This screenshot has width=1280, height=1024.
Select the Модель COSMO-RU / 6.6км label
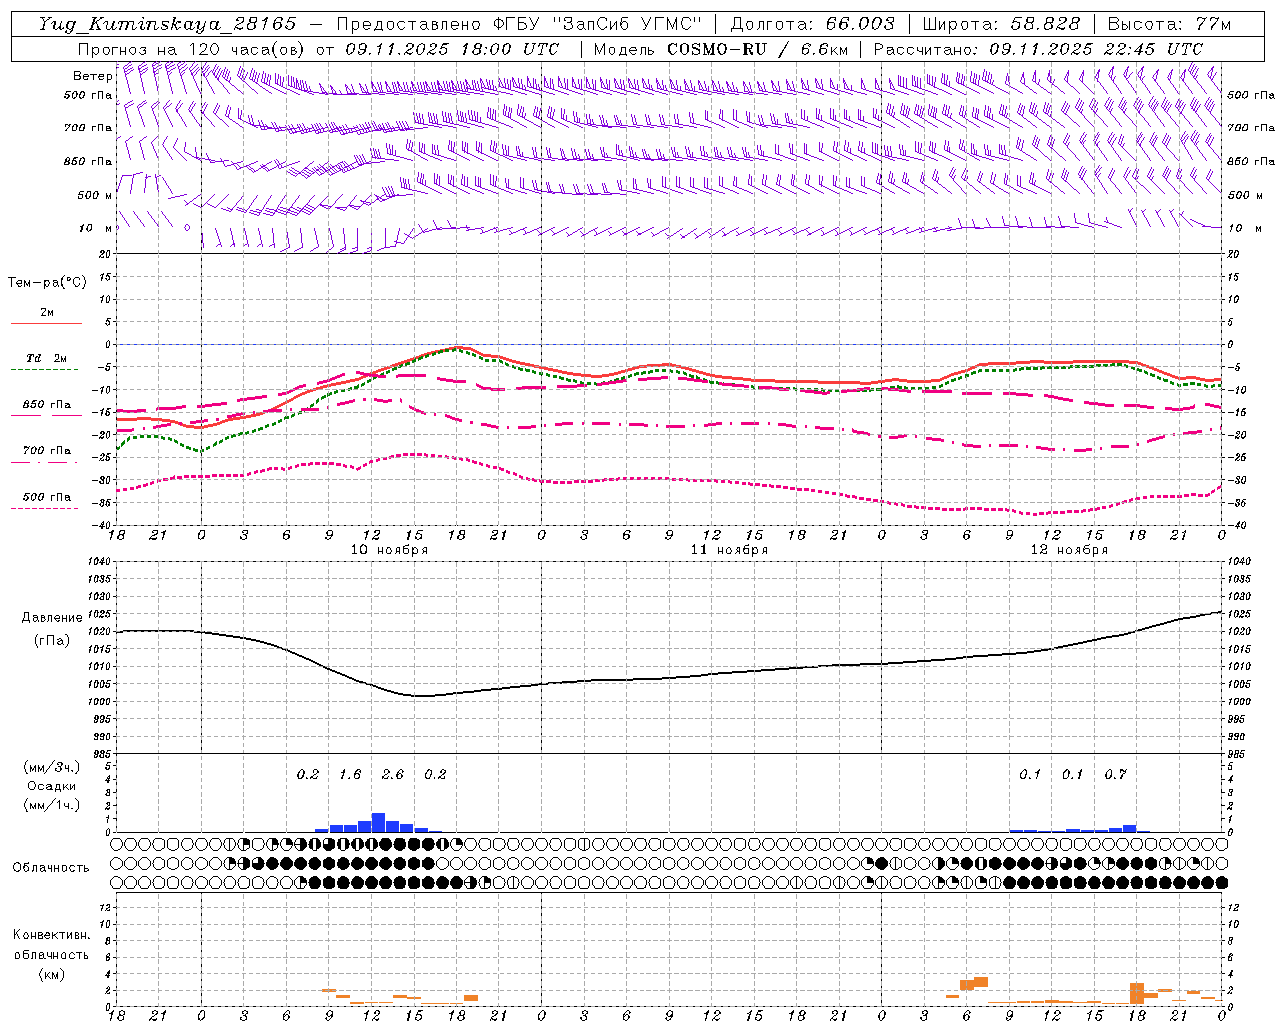(720, 49)
